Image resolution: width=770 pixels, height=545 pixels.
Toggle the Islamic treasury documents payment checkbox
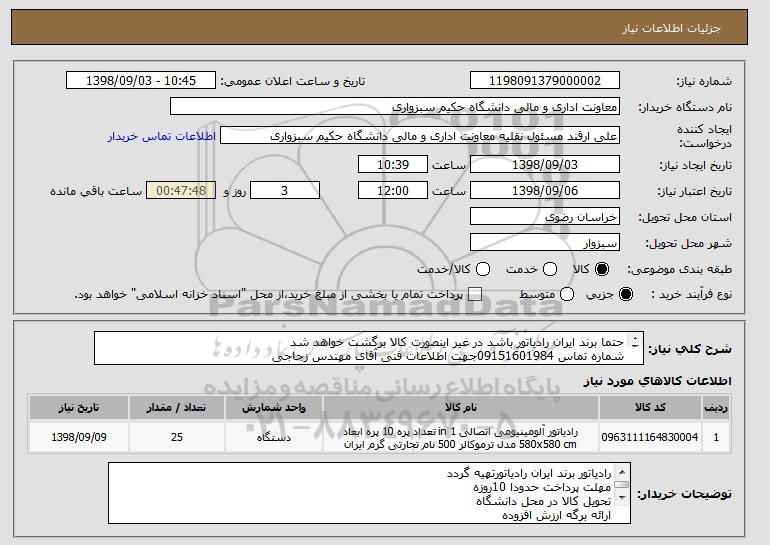(475, 295)
